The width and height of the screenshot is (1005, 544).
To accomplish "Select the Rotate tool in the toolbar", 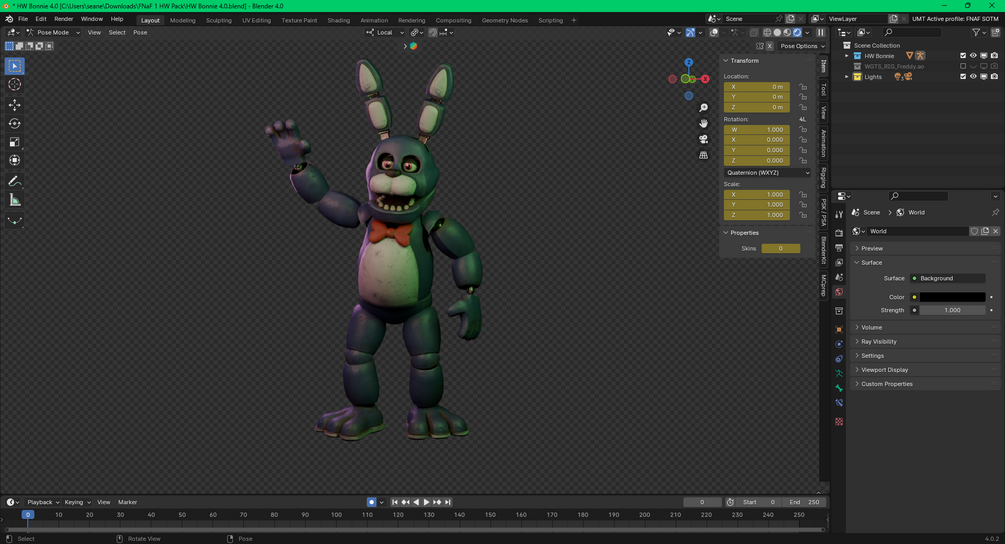I will click(14, 124).
